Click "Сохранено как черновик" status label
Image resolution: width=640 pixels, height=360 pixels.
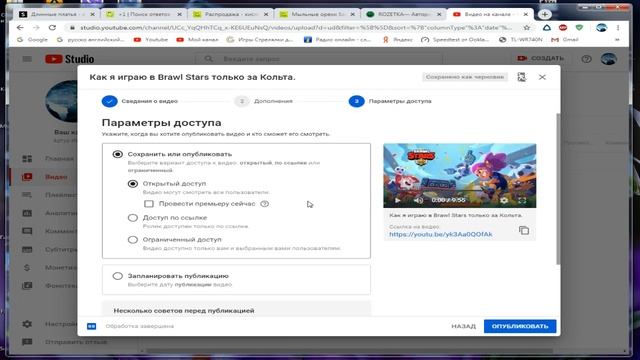coord(465,77)
